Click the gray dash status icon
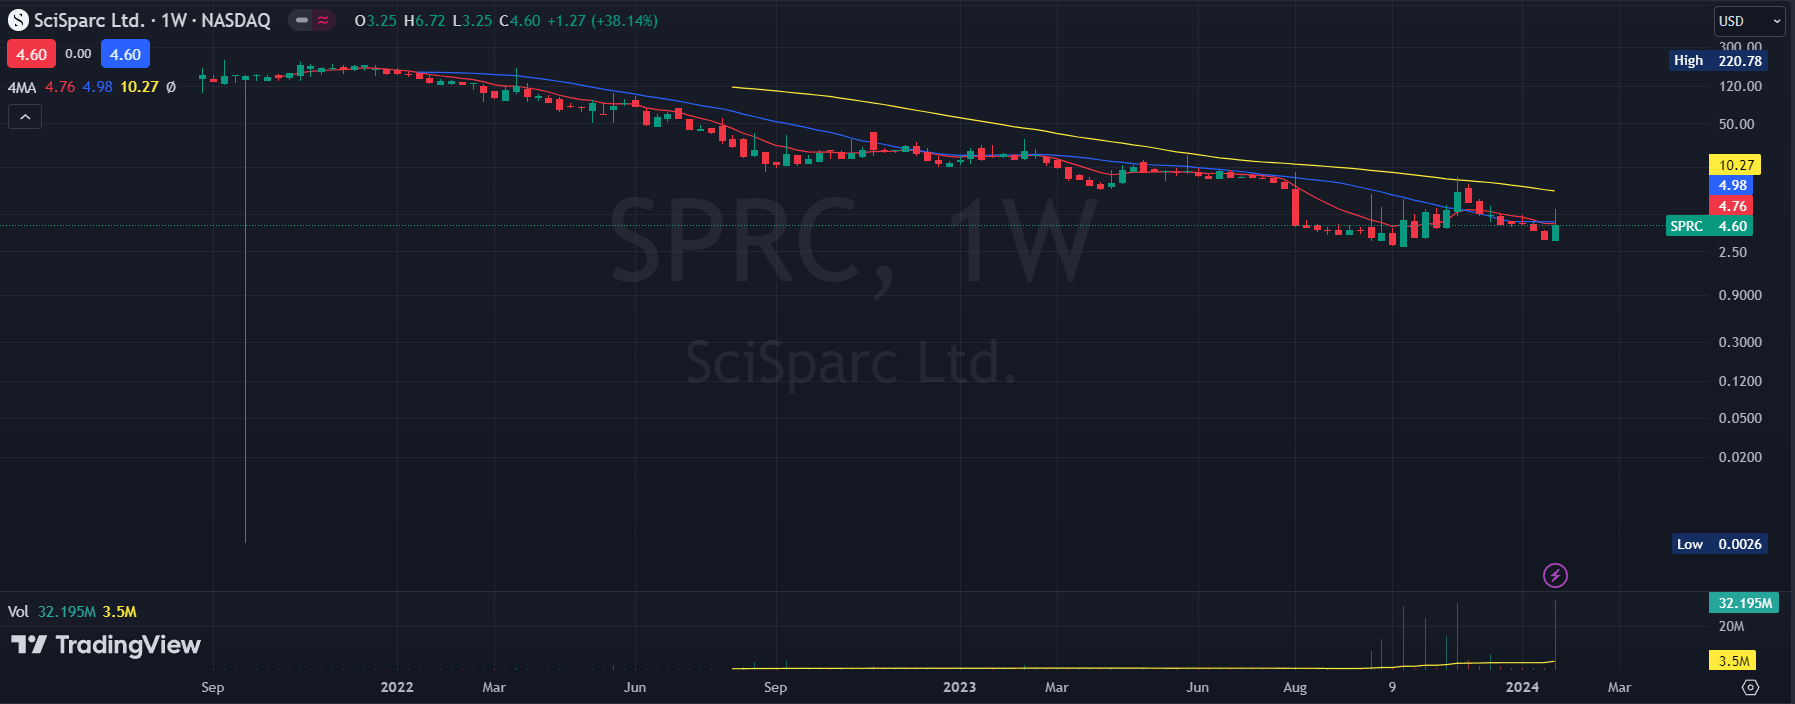1795x704 pixels. click(301, 20)
